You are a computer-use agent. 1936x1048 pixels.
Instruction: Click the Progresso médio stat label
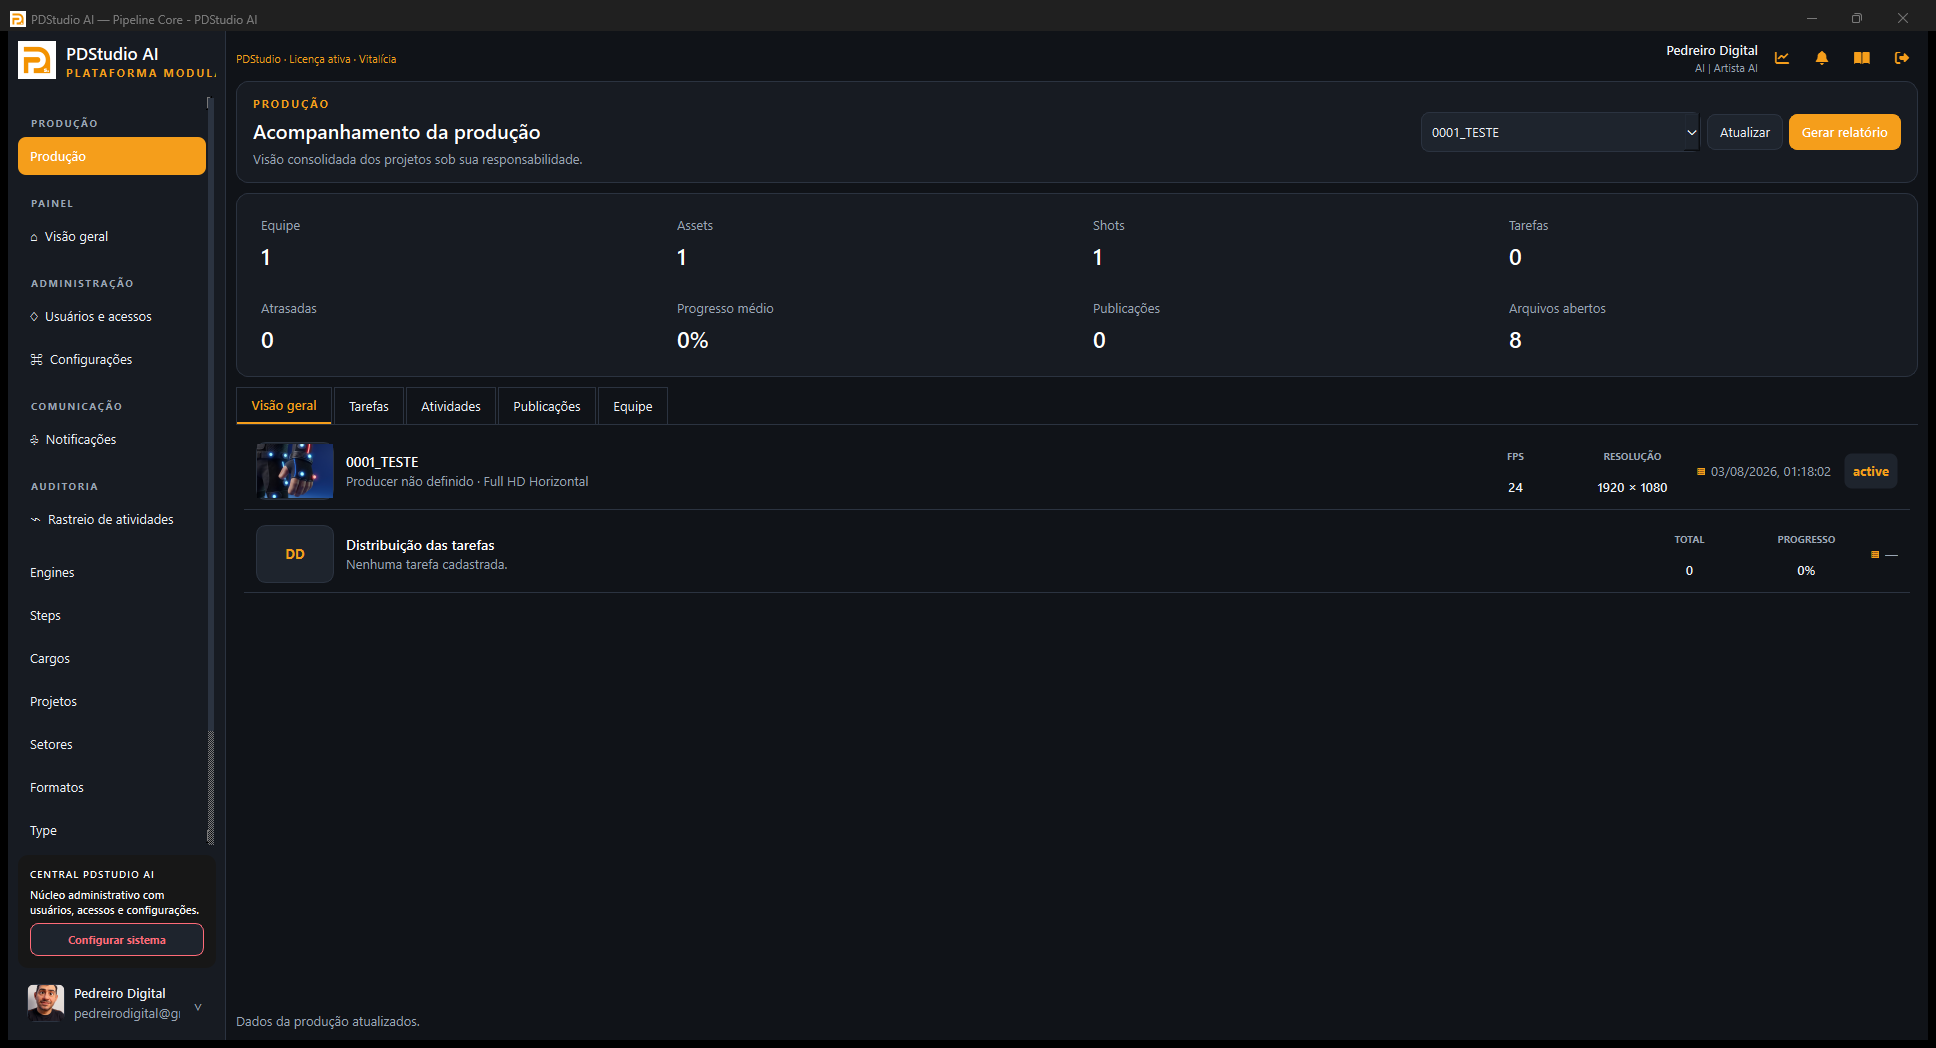[x=725, y=308]
